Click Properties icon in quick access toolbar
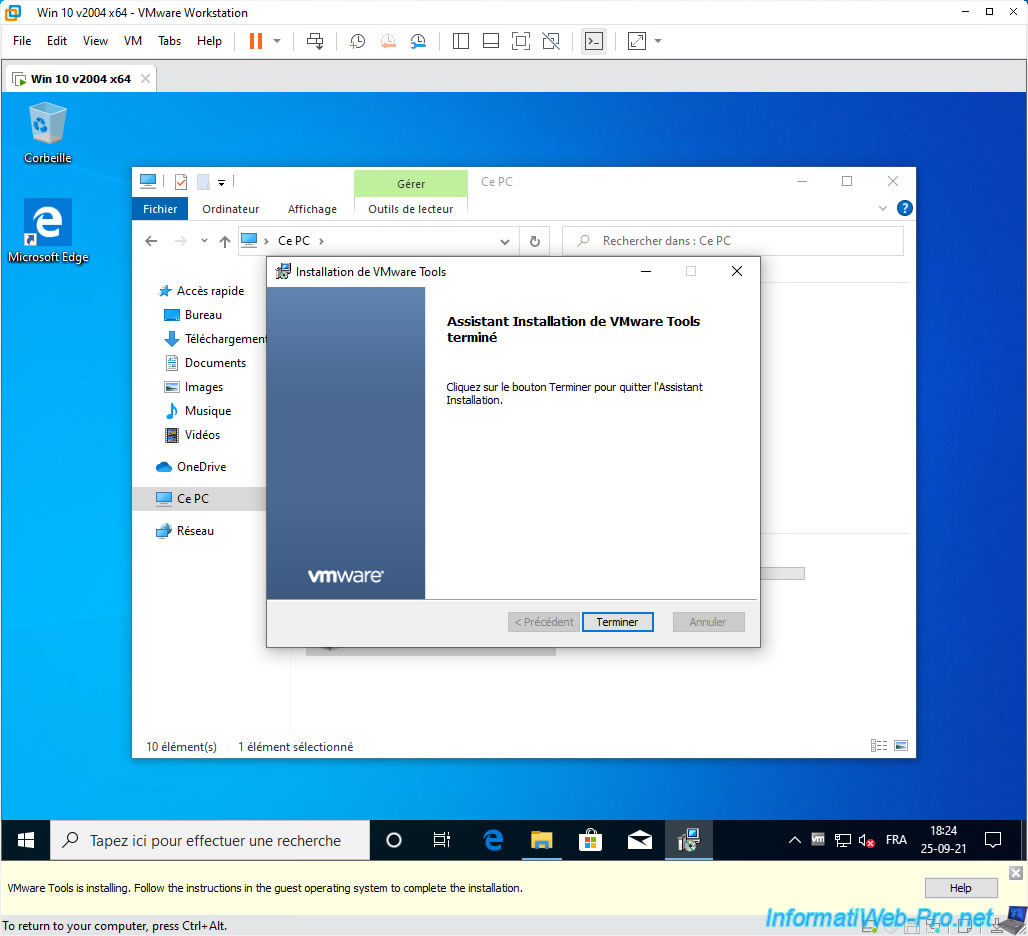 181,182
